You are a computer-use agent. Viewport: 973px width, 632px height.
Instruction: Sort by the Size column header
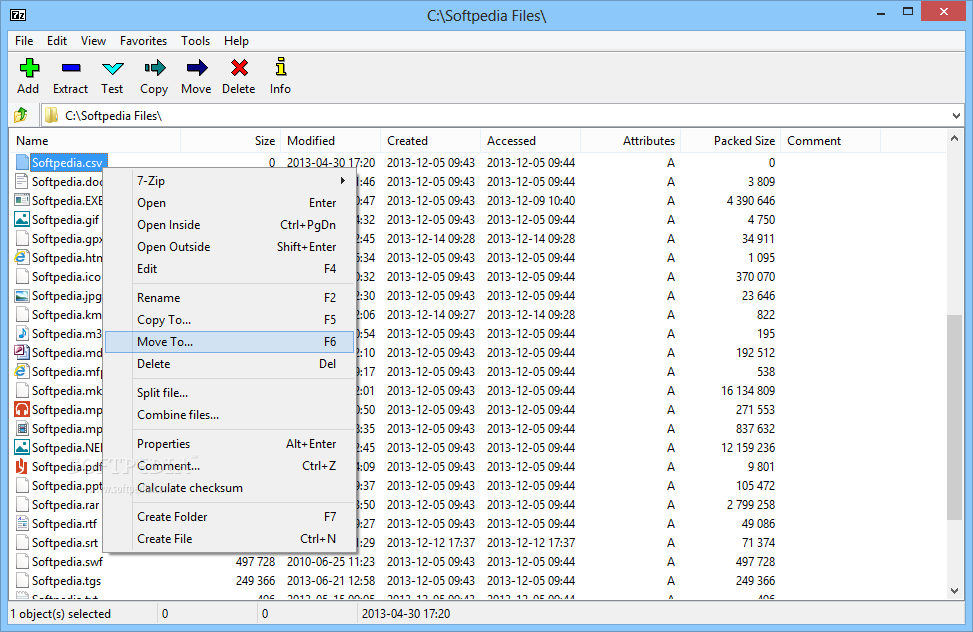click(x=230, y=141)
